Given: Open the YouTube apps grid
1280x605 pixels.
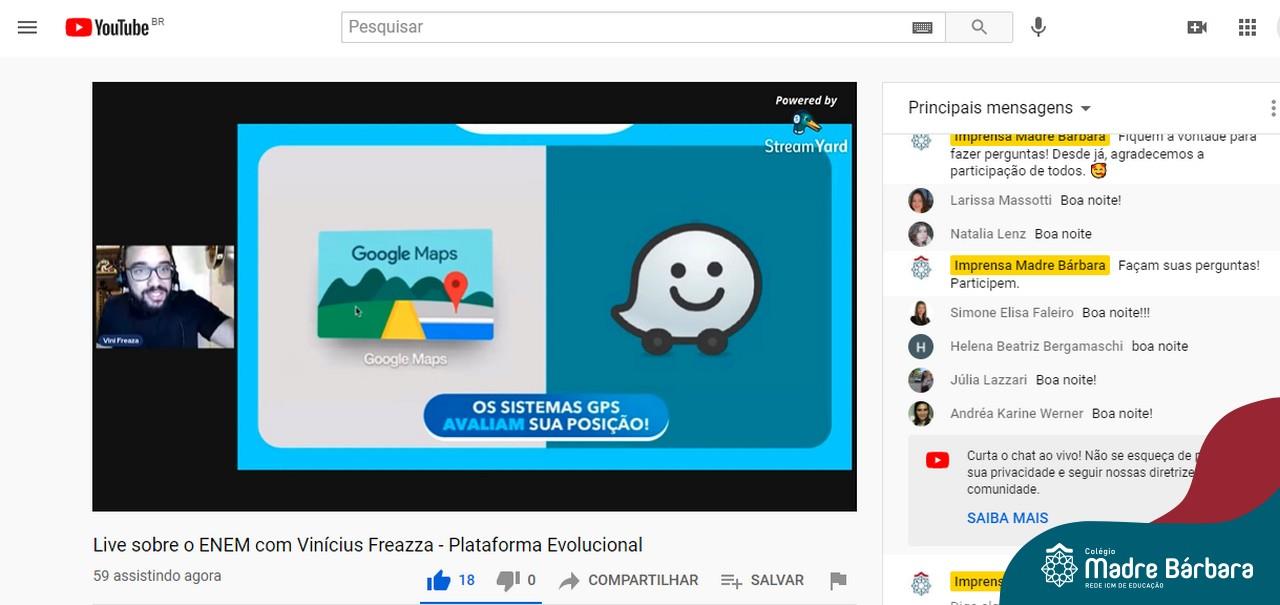Looking at the screenshot, I should [x=1247, y=27].
